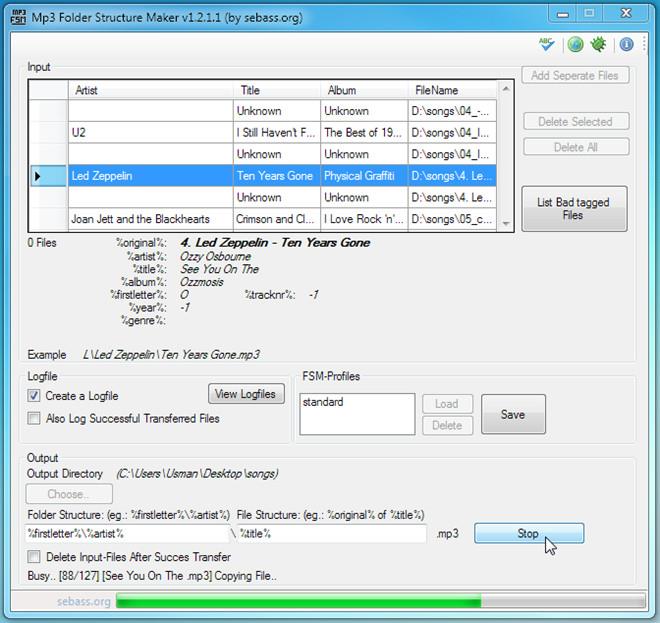The image size is (660, 623).
Task: Select the U2 row in the input table
Action: click(x=150, y=133)
